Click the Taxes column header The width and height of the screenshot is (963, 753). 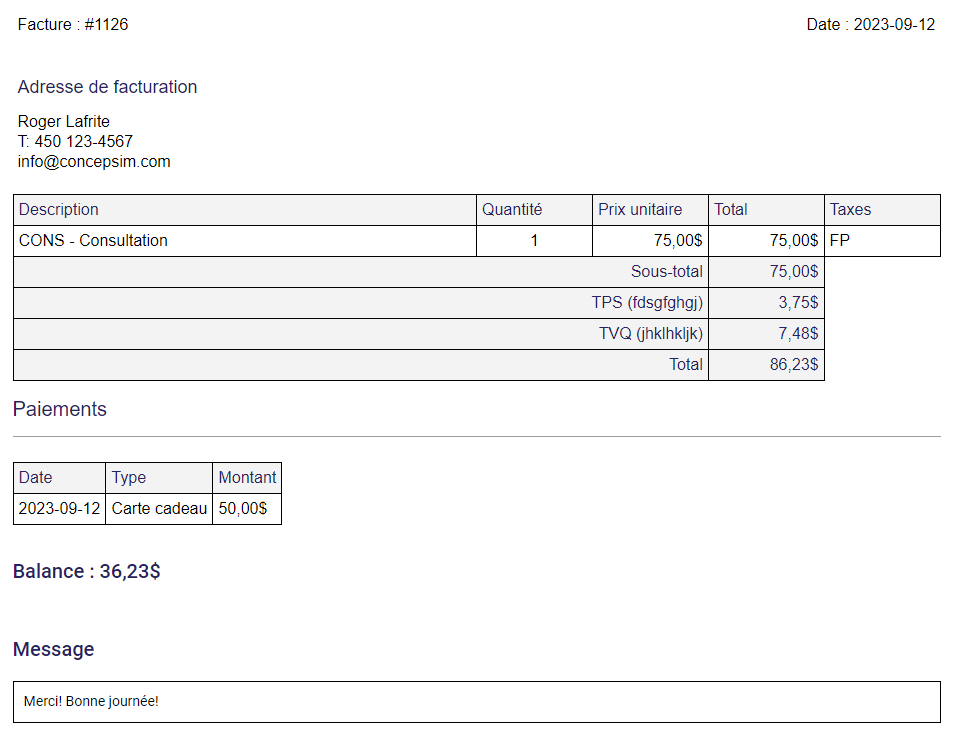[850, 210]
